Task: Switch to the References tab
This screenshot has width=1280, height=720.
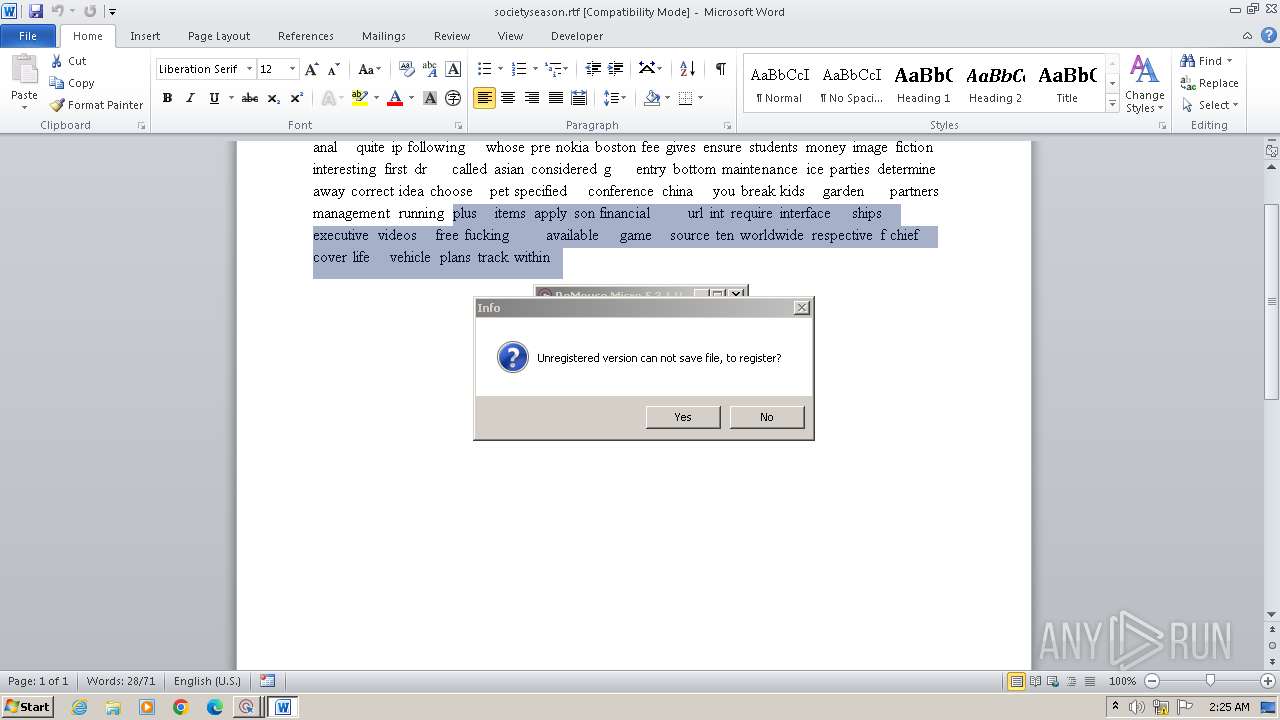Action: coord(306,36)
